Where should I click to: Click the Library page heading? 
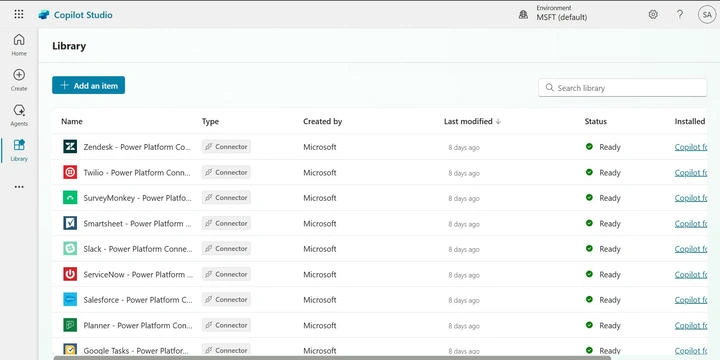(x=69, y=46)
